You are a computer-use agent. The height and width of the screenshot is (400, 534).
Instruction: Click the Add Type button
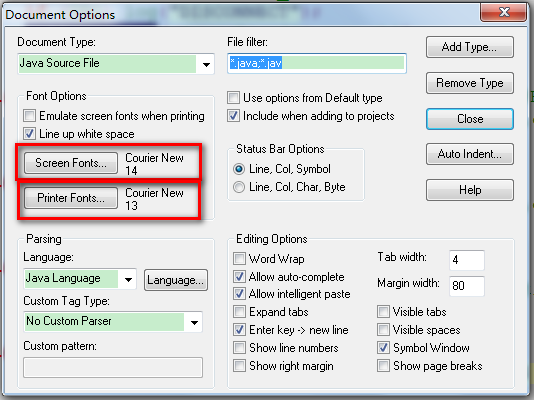pyautogui.click(x=470, y=47)
